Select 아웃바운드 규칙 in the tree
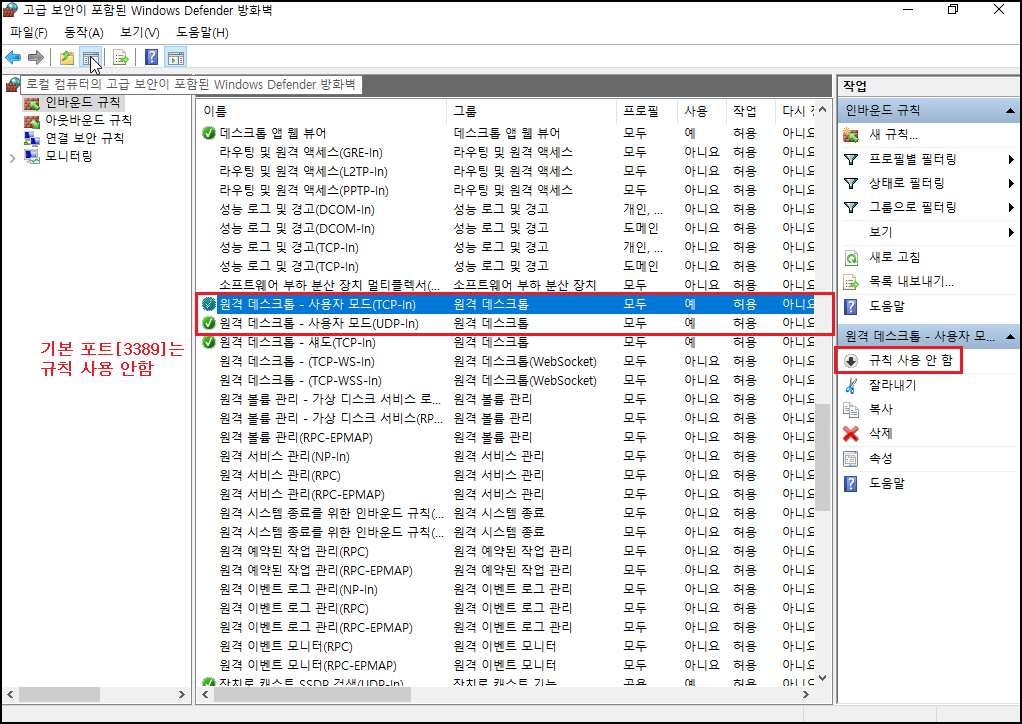1022x724 pixels. pos(89,121)
